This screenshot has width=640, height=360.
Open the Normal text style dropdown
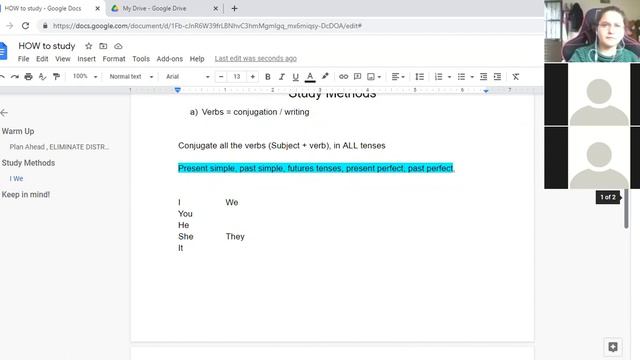(x=131, y=76)
